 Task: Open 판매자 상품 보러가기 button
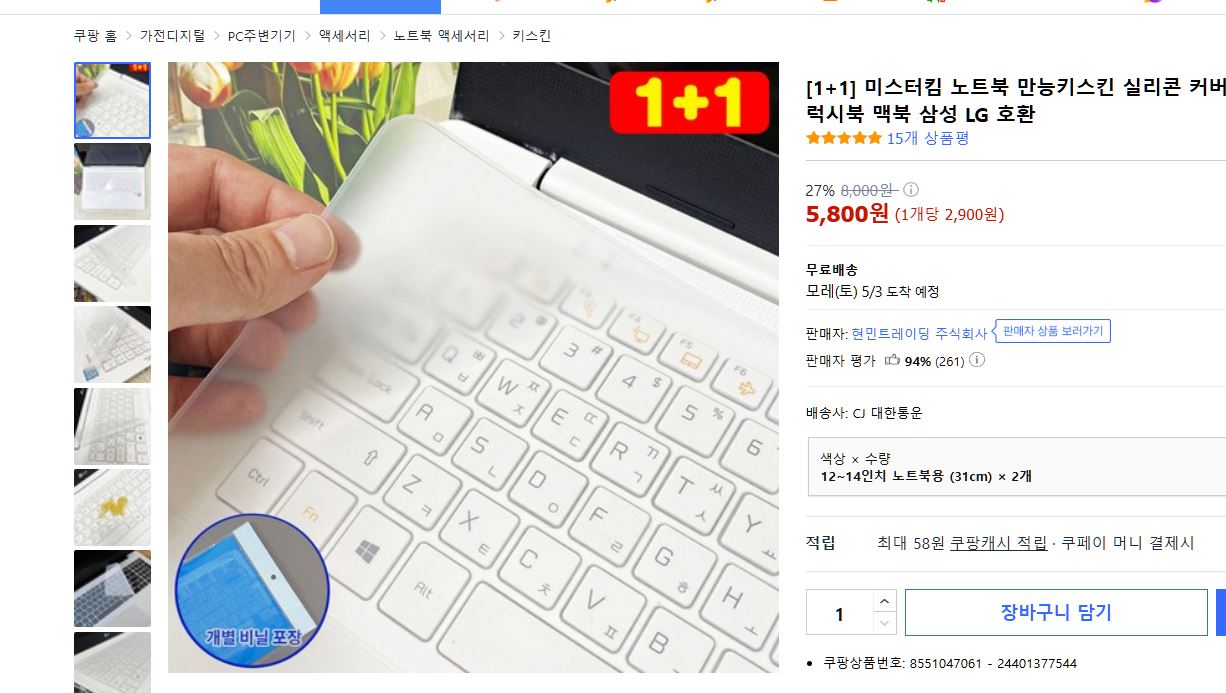pyautogui.click(x=1053, y=331)
